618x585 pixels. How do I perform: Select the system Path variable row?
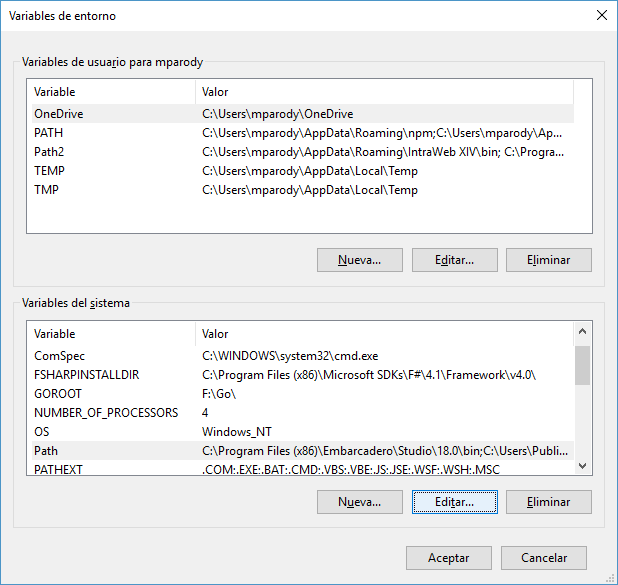(x=303, y=451)
